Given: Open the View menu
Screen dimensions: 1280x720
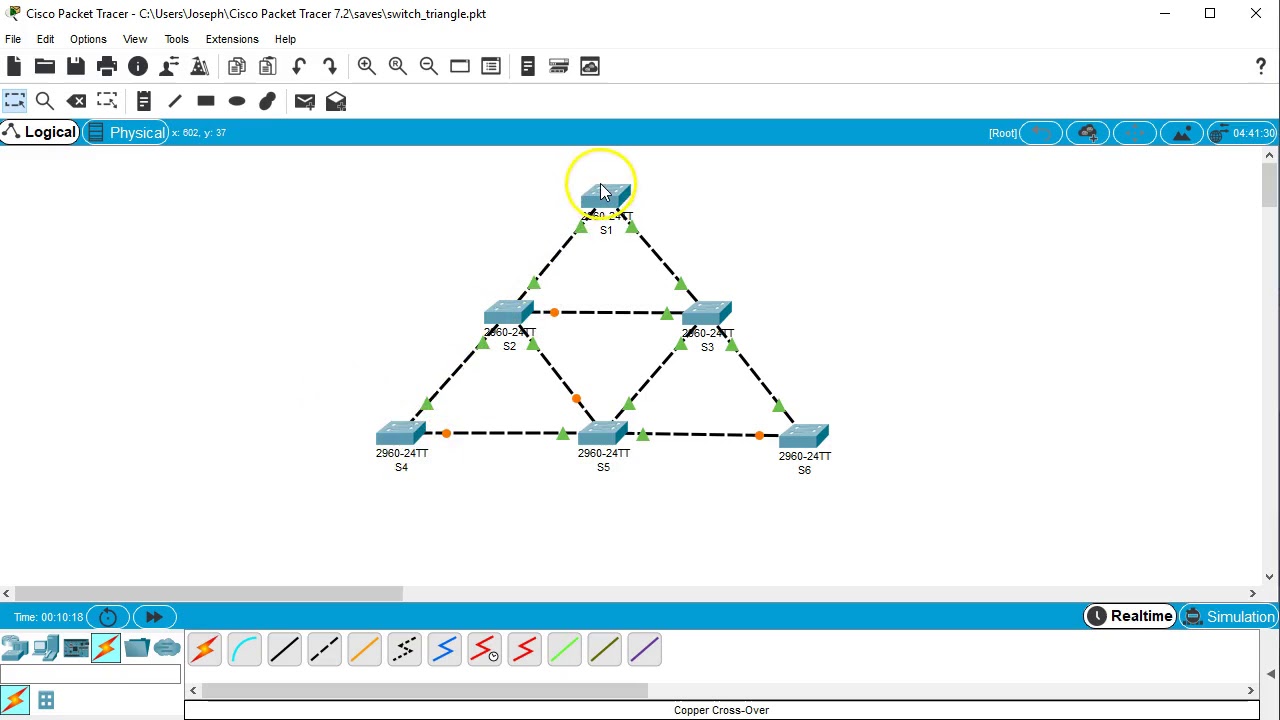Looking at the screenshot, I should (x=135, y=39).
